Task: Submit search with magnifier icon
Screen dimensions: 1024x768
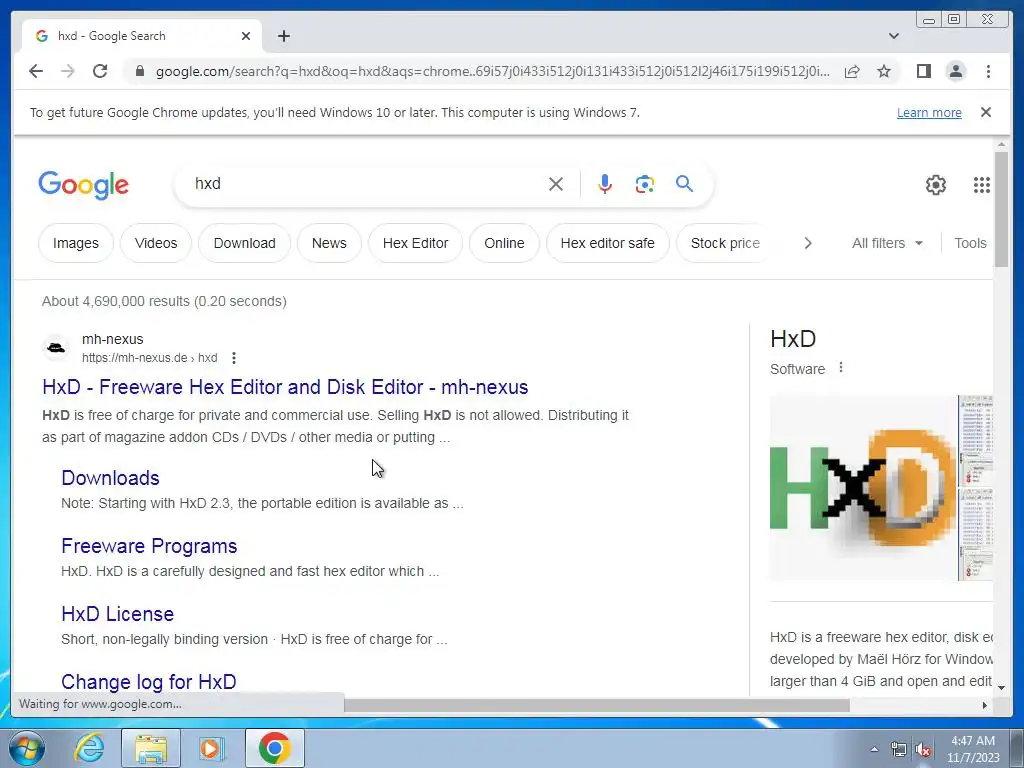Action: pos(684,184)
